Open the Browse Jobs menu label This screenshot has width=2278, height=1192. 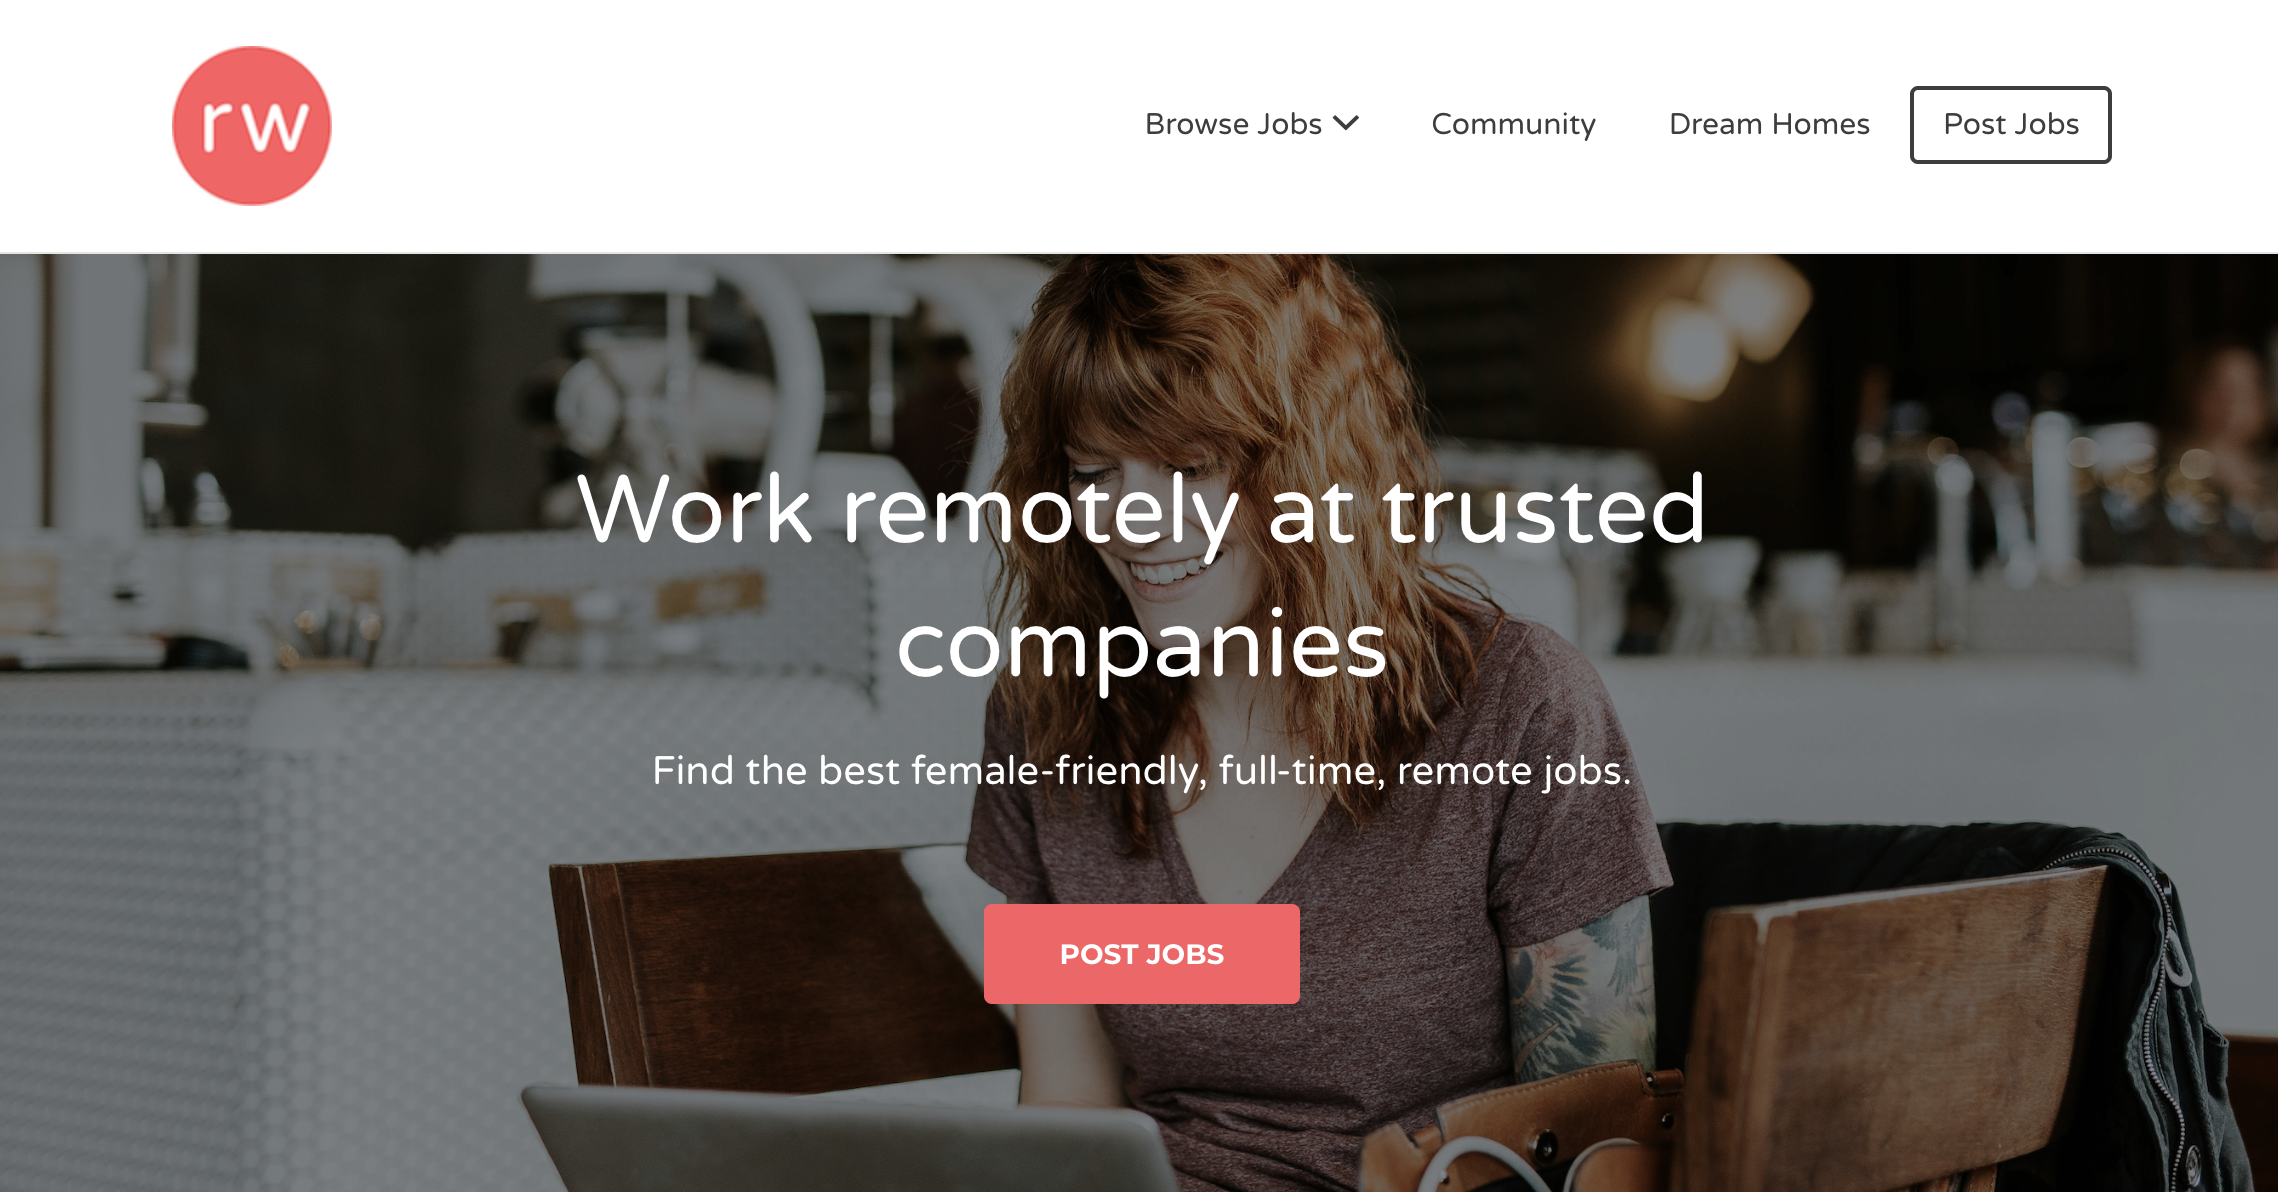(x=1233, y=124)
